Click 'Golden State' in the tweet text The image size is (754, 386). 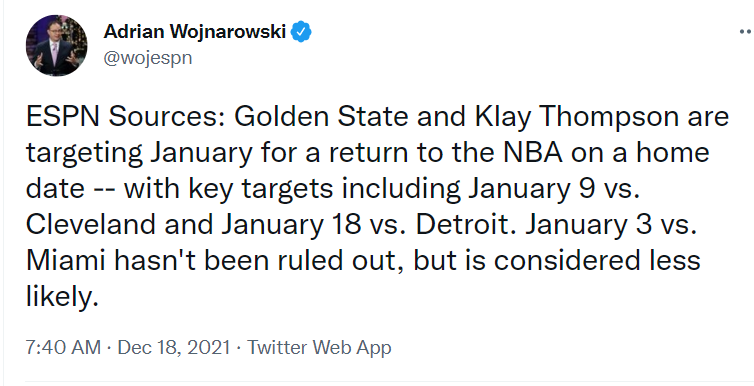tap(321, 117)
